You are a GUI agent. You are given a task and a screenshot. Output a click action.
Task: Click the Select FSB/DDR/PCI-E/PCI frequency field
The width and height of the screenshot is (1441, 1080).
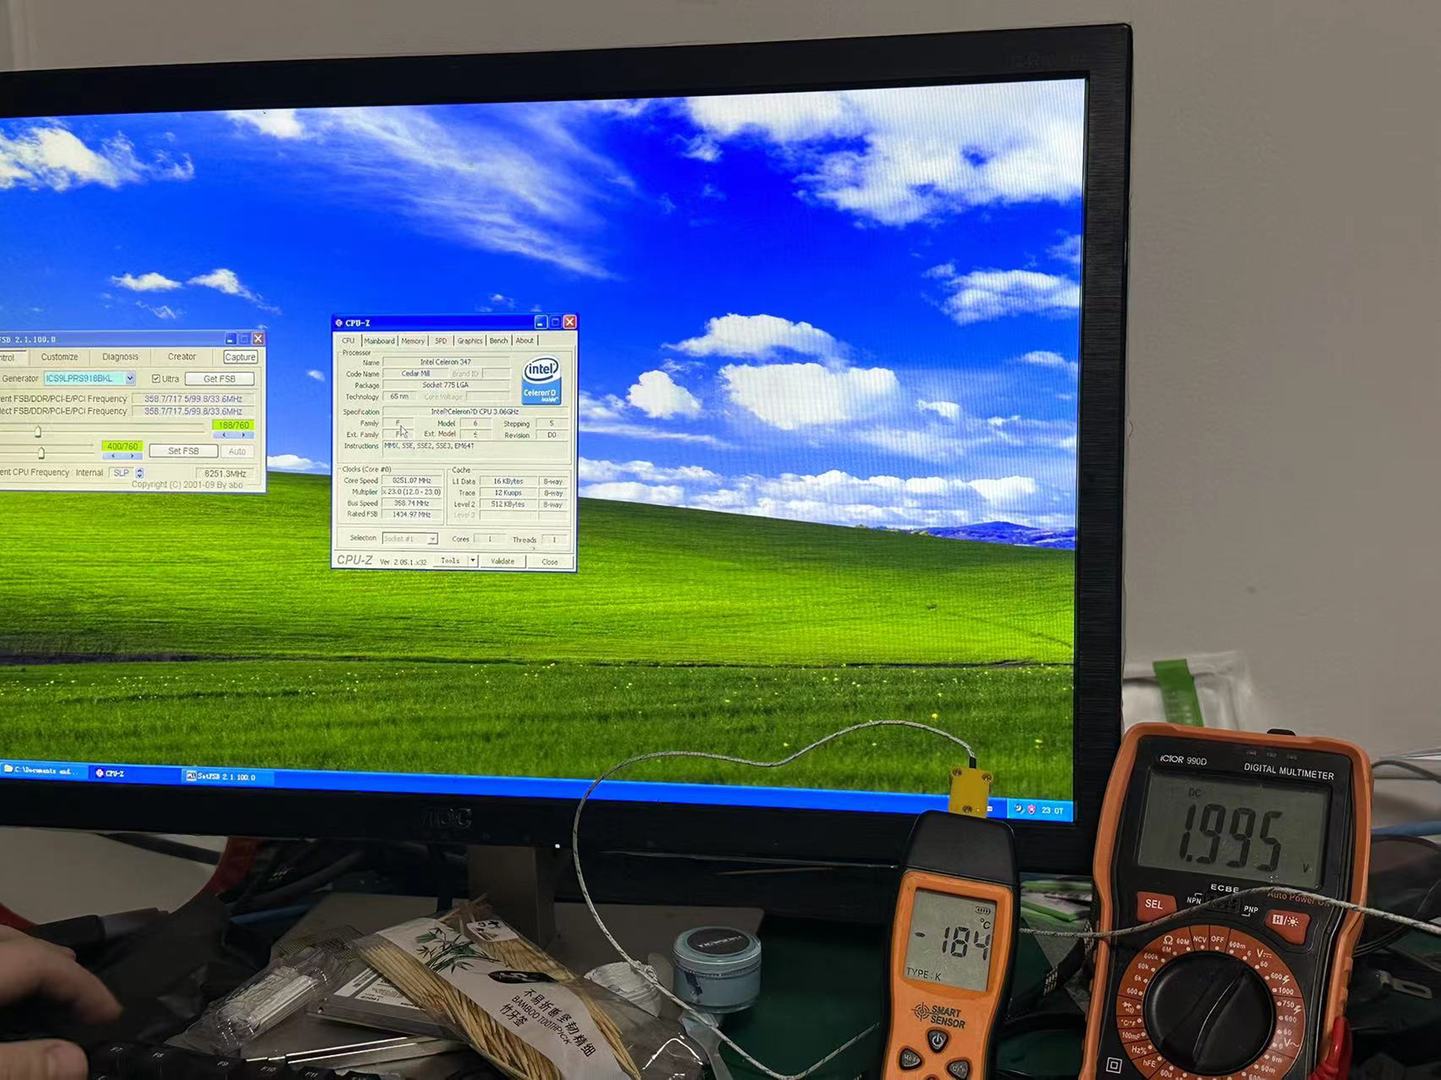click(193, 411)
